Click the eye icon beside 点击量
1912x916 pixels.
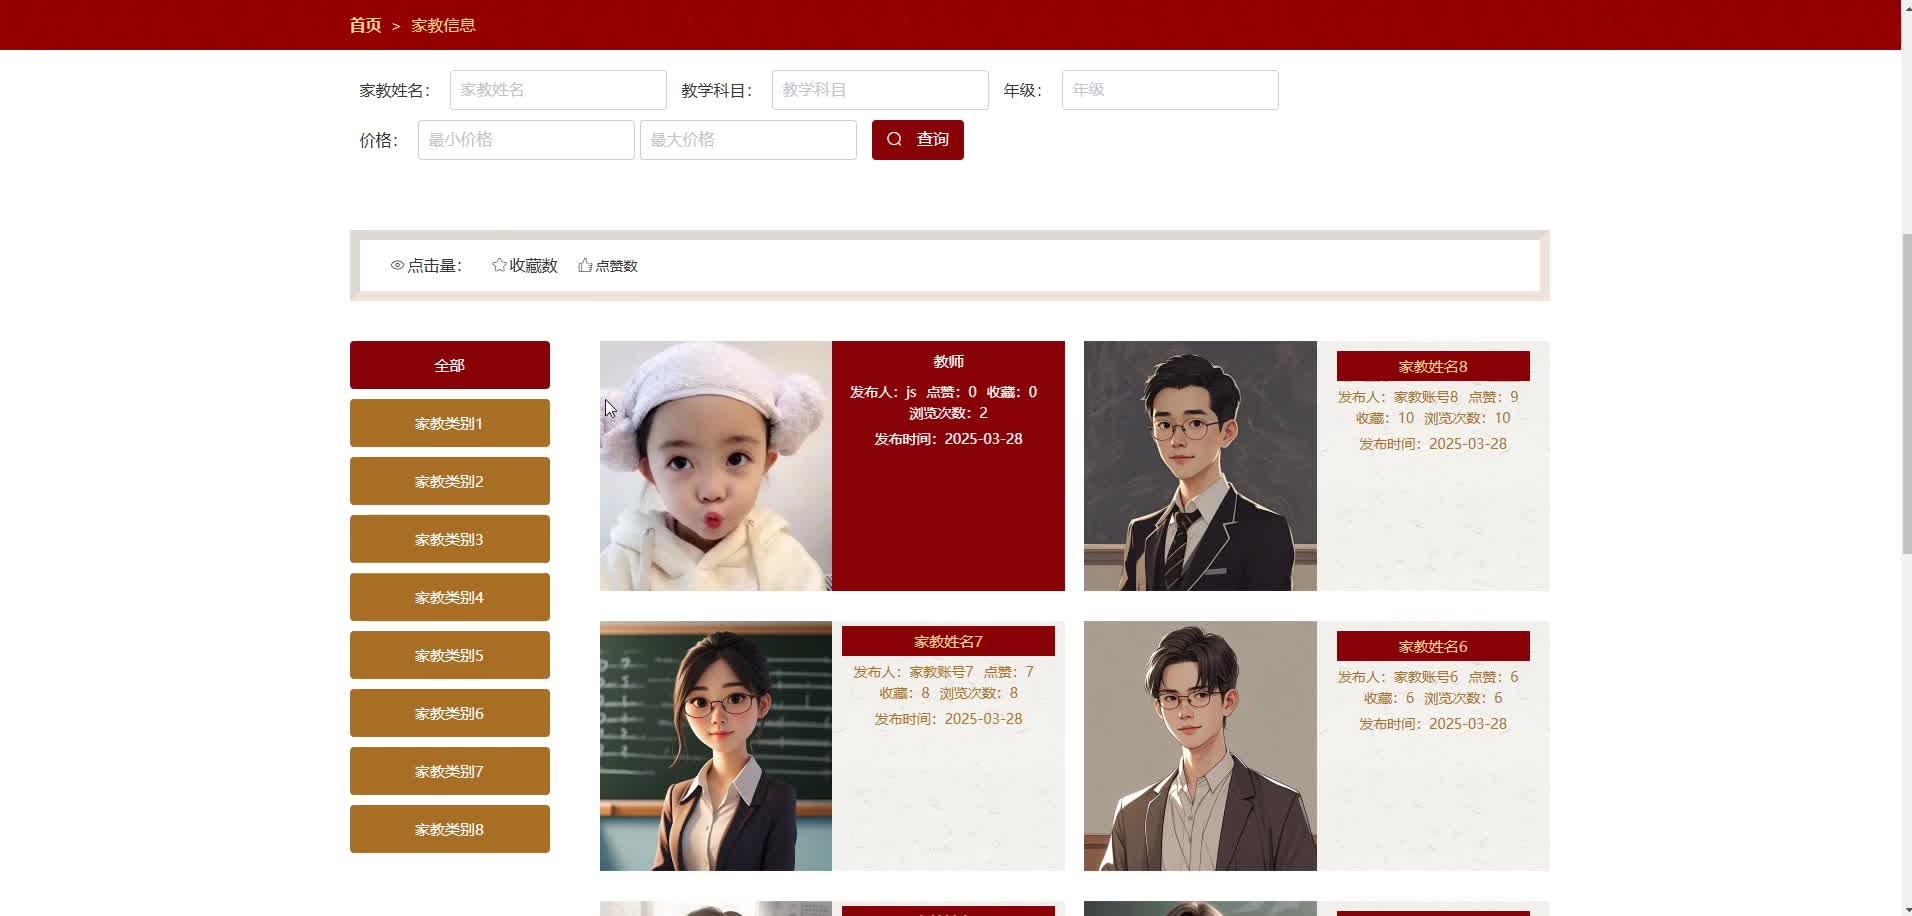(397, 265)
